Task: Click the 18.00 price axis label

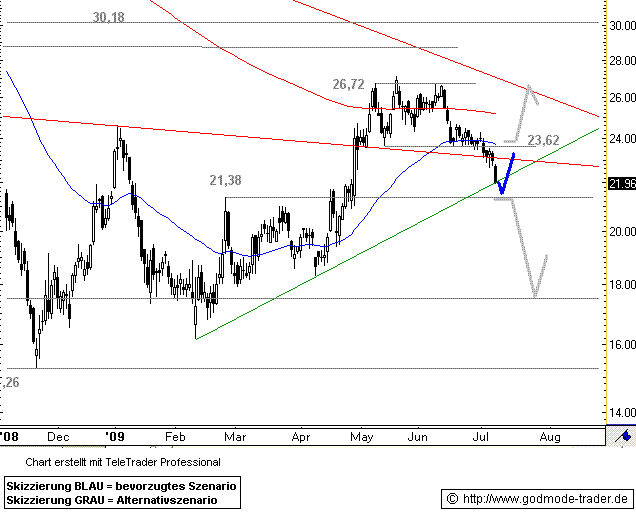Action: pyautogui.click(x=623, y=284)
